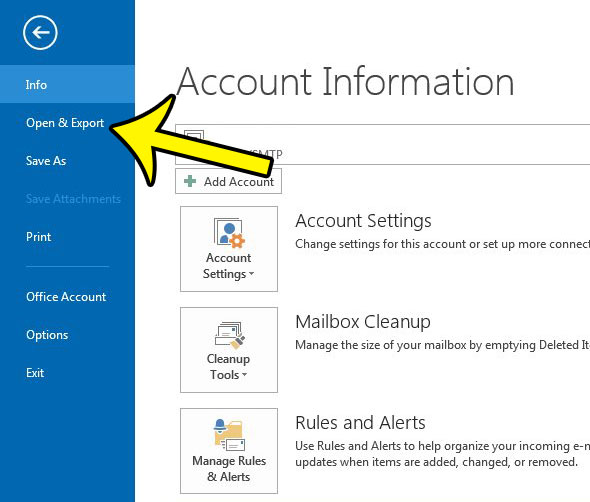Click the 'Manage the size of your mailbox' text
This screenshot has height=502, width=590.
tap(442, 345)
